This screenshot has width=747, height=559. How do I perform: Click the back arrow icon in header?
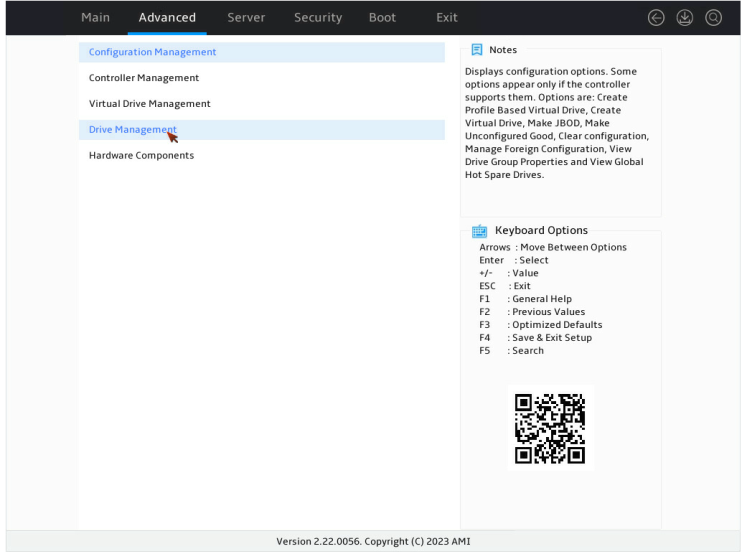tap(656, 18)
